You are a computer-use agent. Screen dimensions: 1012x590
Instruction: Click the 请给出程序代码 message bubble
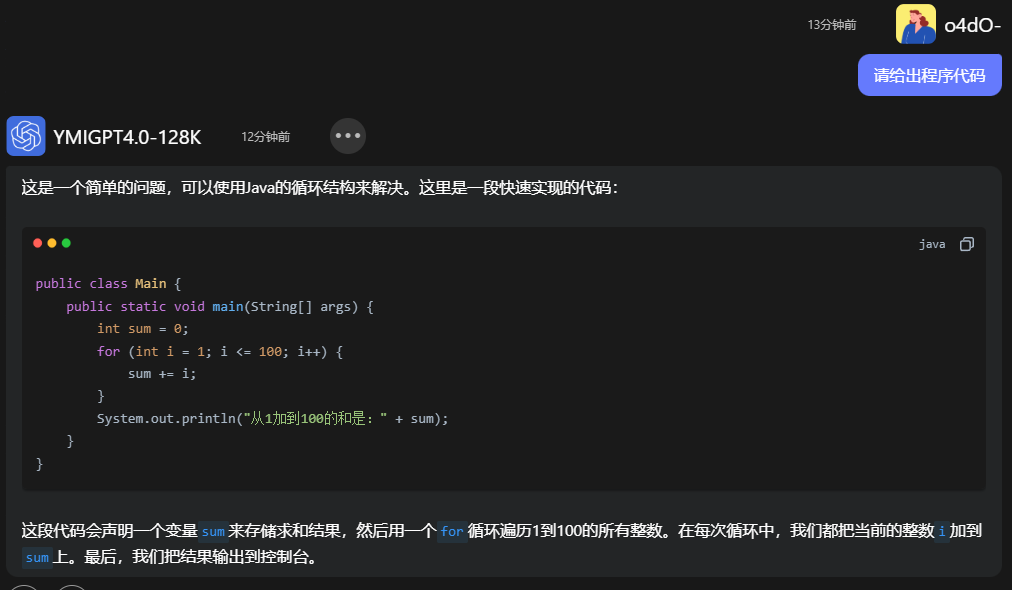[929, 75]
